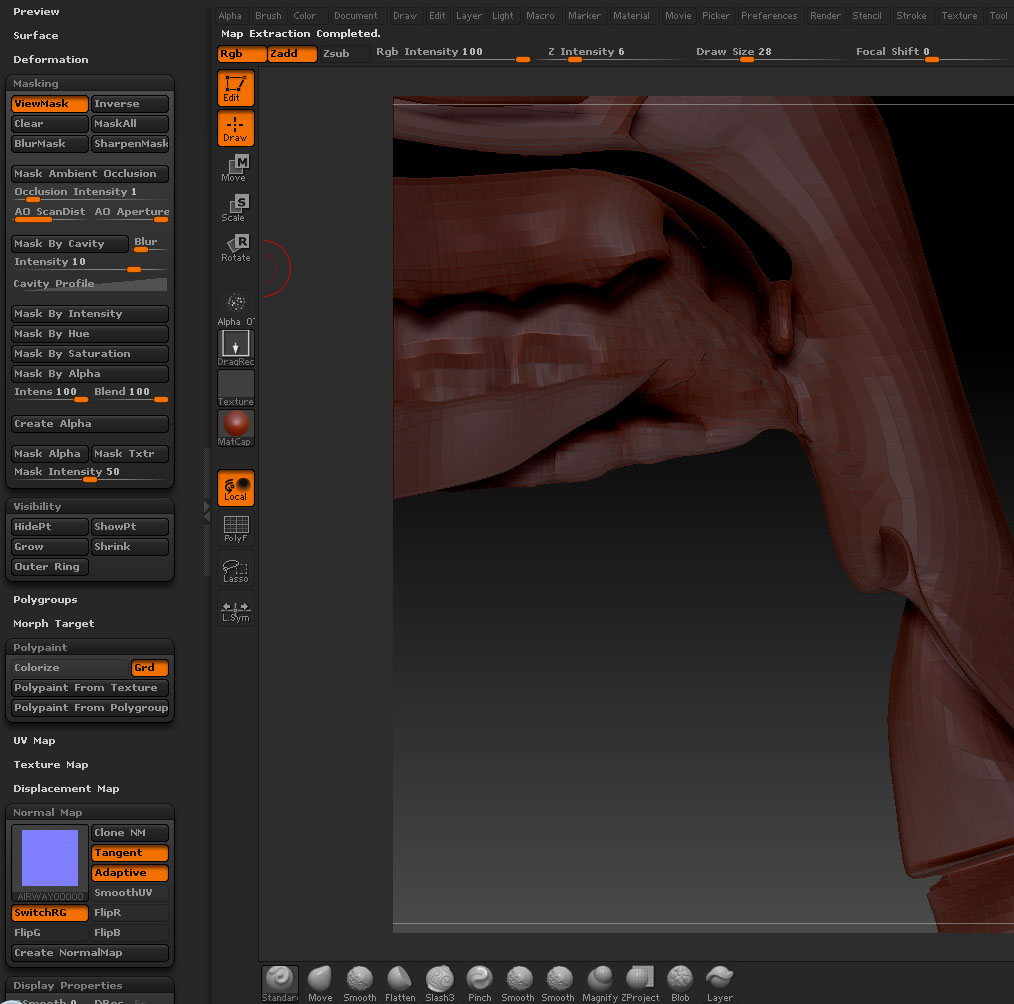The width and height of the screenshot is (1014, 1004).
Task: Enable Zsub sculpting mode
Action: point(345,54)
